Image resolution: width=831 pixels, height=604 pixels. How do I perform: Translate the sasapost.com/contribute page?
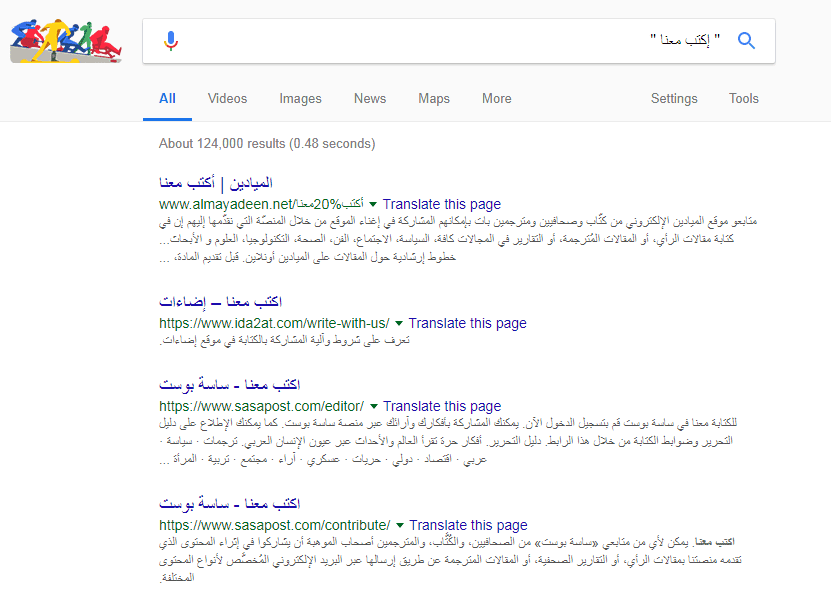pyautogui.click(x=468, y=525)
